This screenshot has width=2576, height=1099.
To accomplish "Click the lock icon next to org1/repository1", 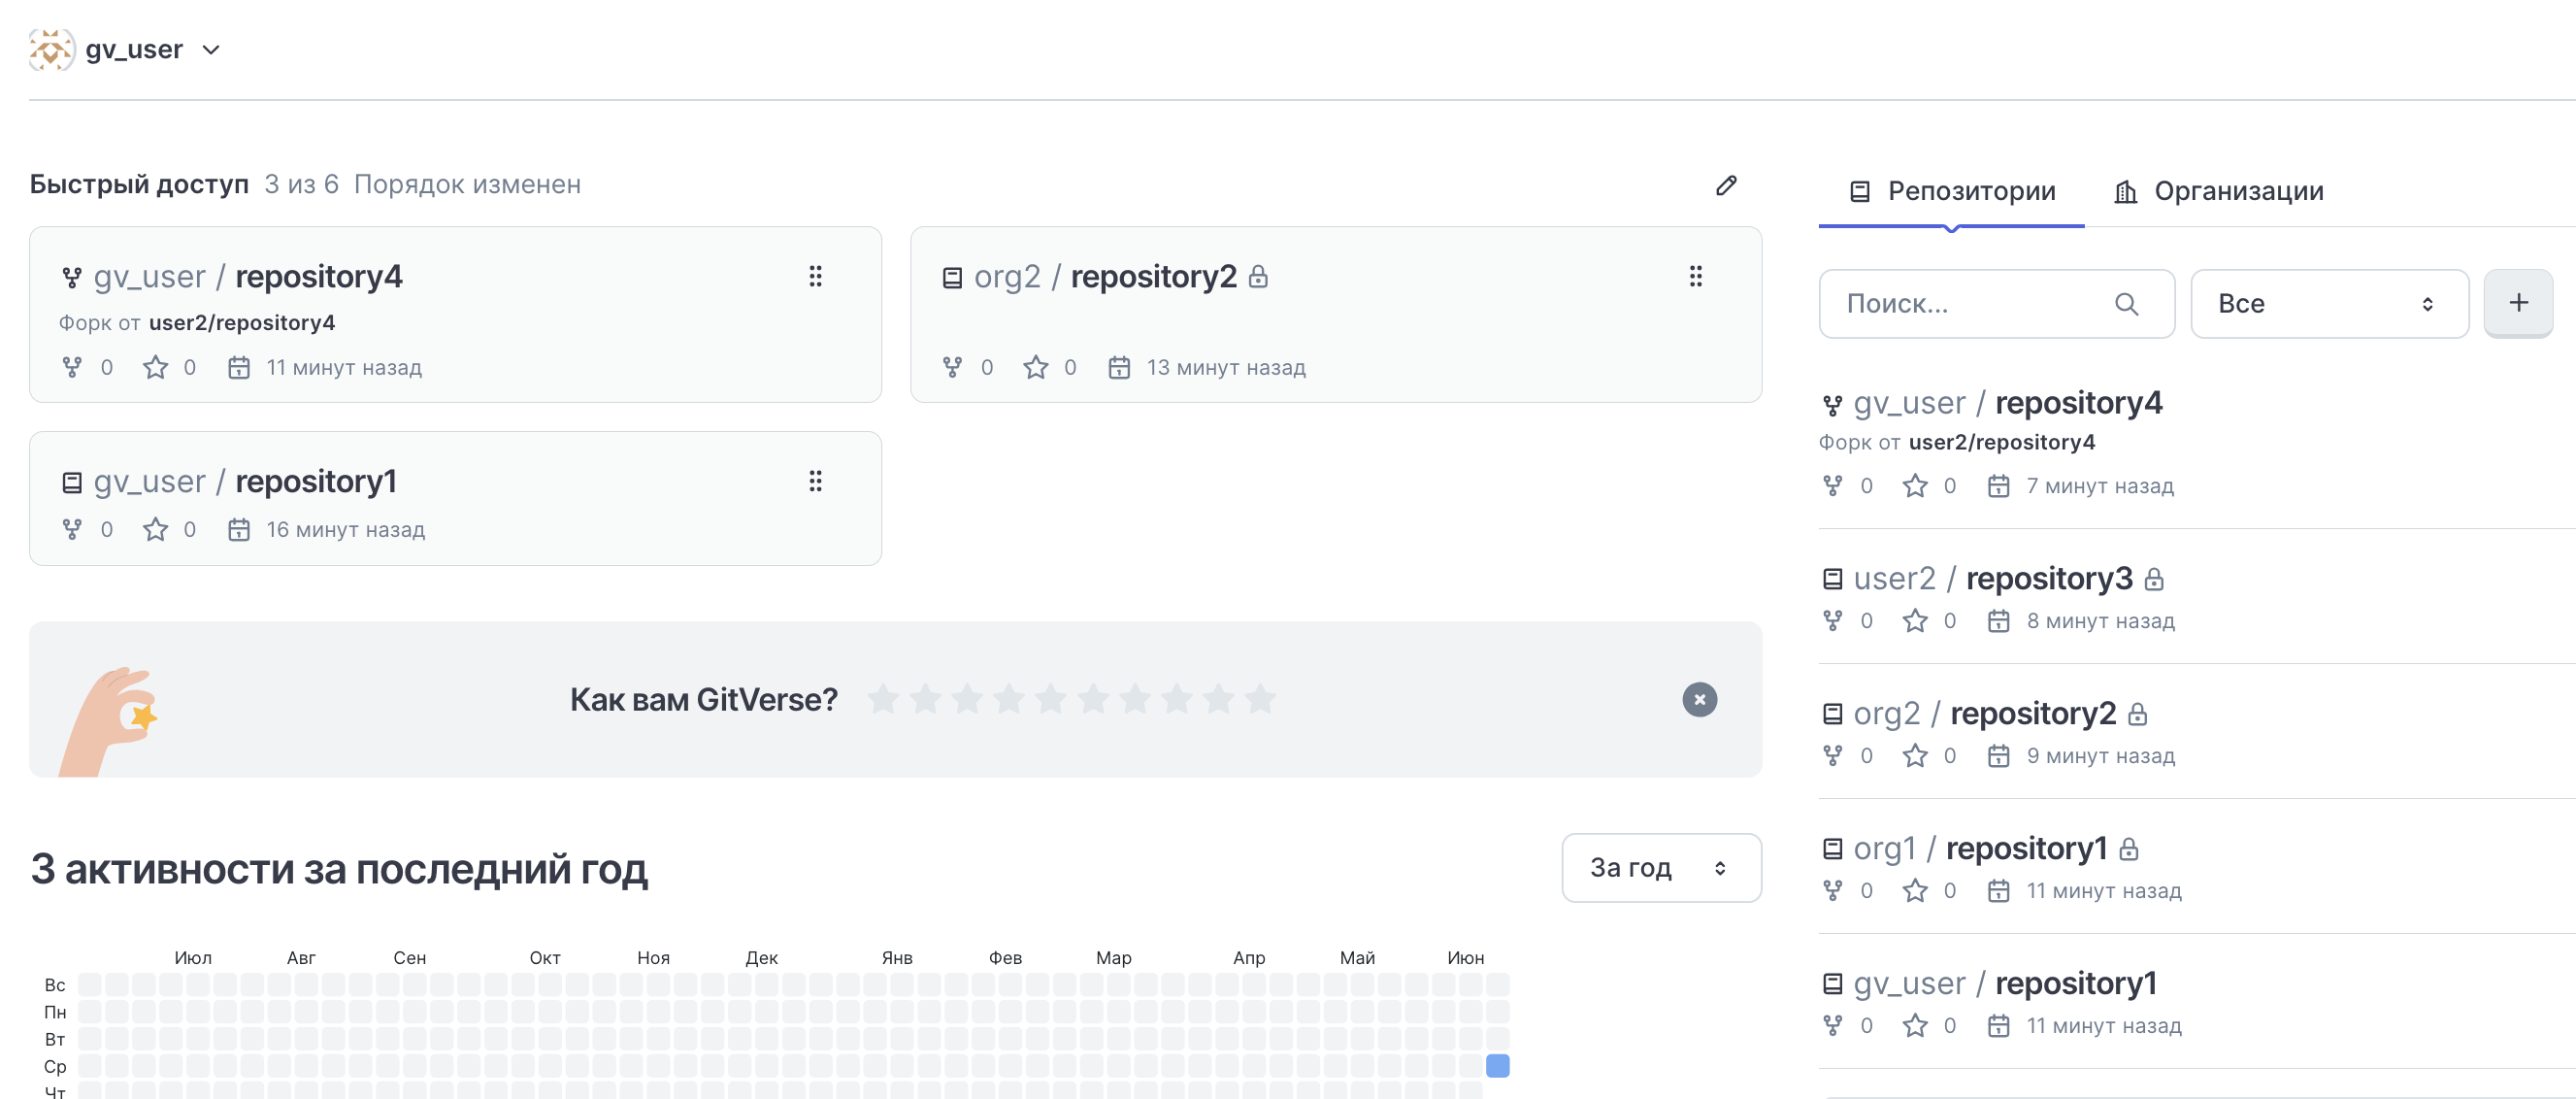I will pos(2129,849).
